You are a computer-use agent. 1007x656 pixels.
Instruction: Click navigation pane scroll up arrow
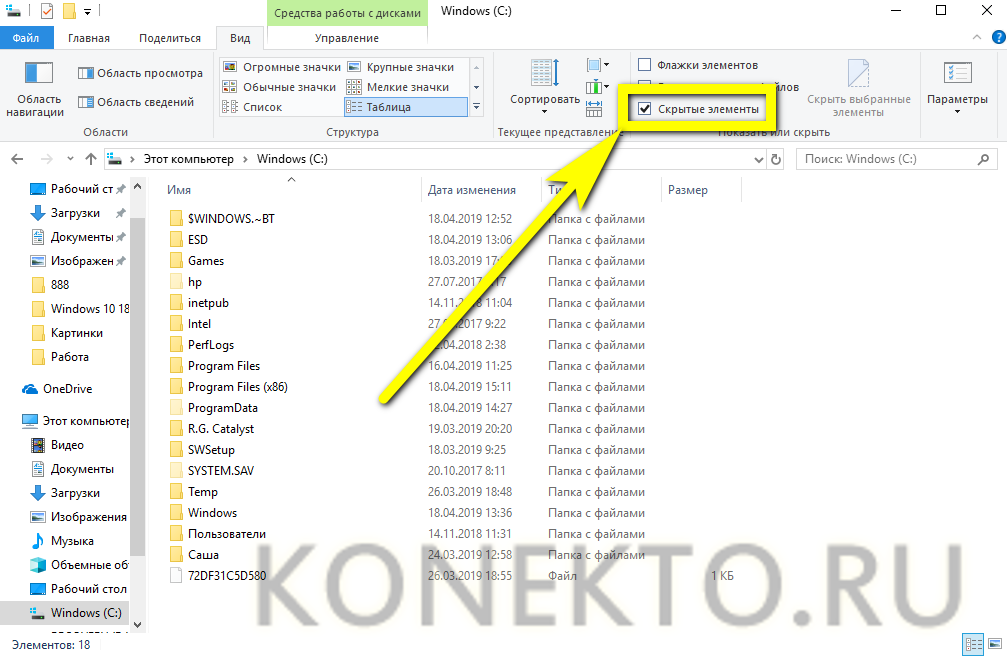click(137, 187)
